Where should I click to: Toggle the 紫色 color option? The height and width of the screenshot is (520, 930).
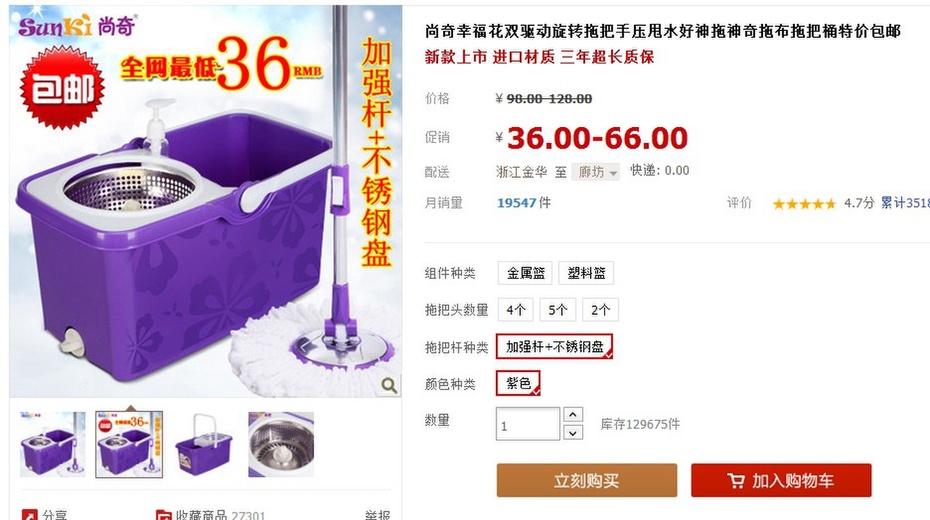pos(518,384)
